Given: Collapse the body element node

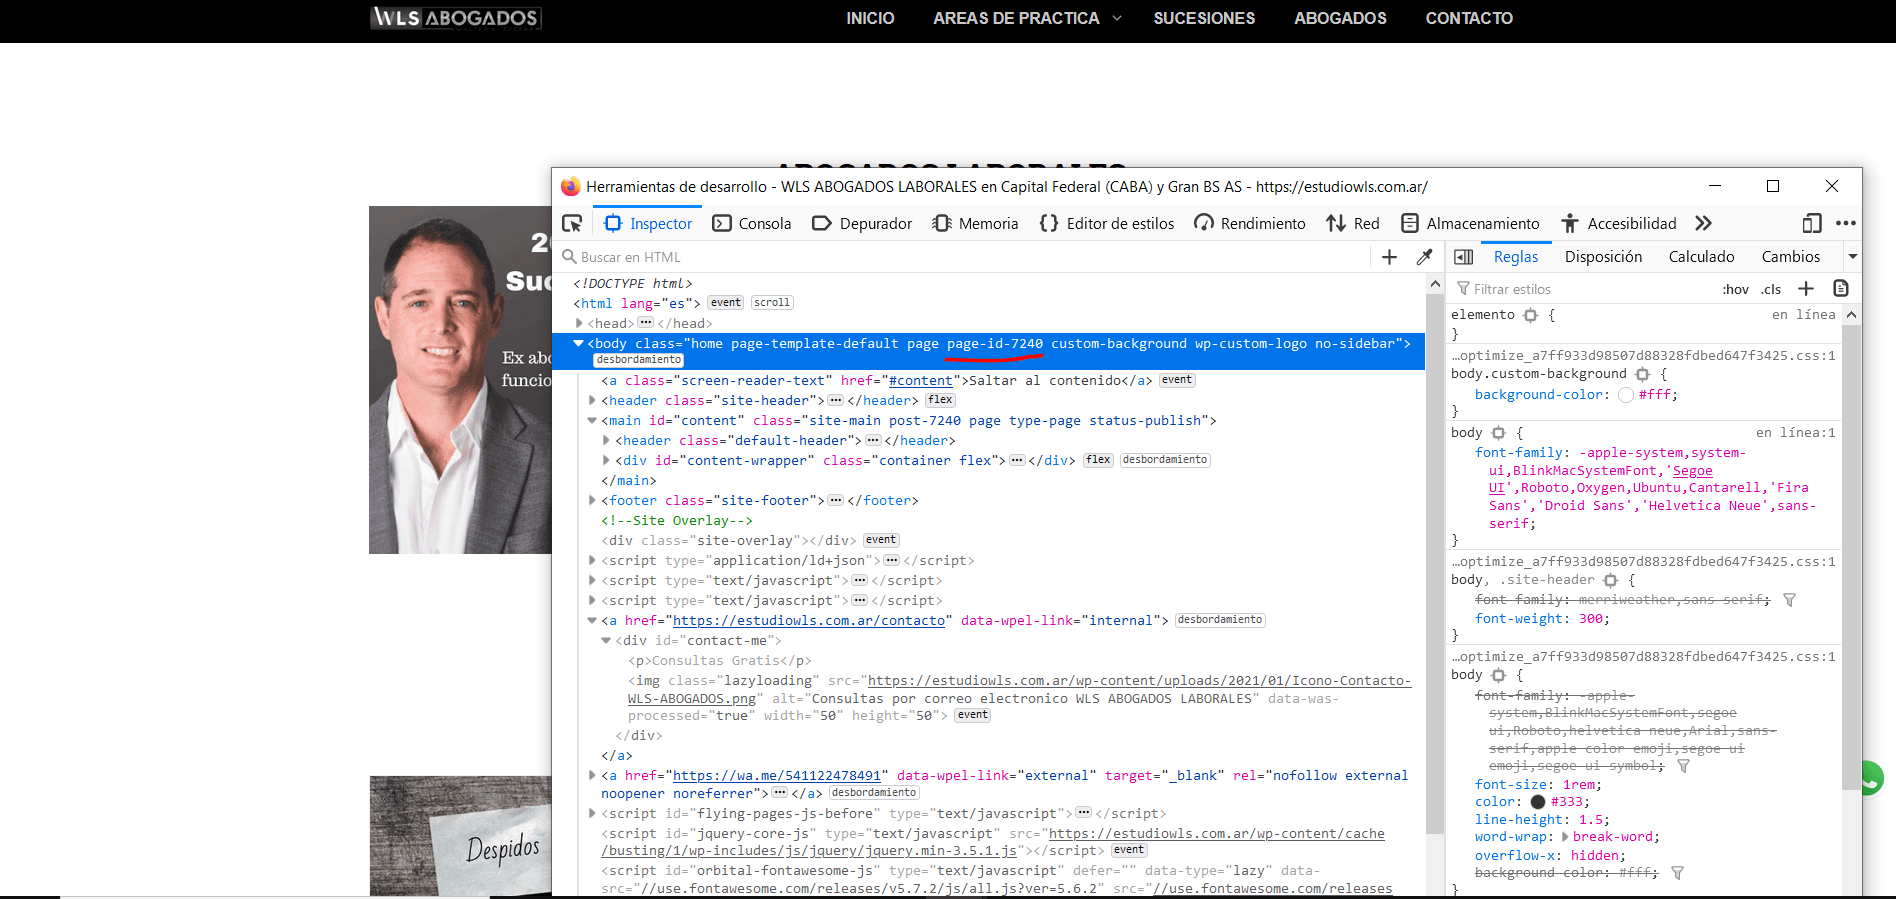Looking at the screenshot, I should [578, 343].
